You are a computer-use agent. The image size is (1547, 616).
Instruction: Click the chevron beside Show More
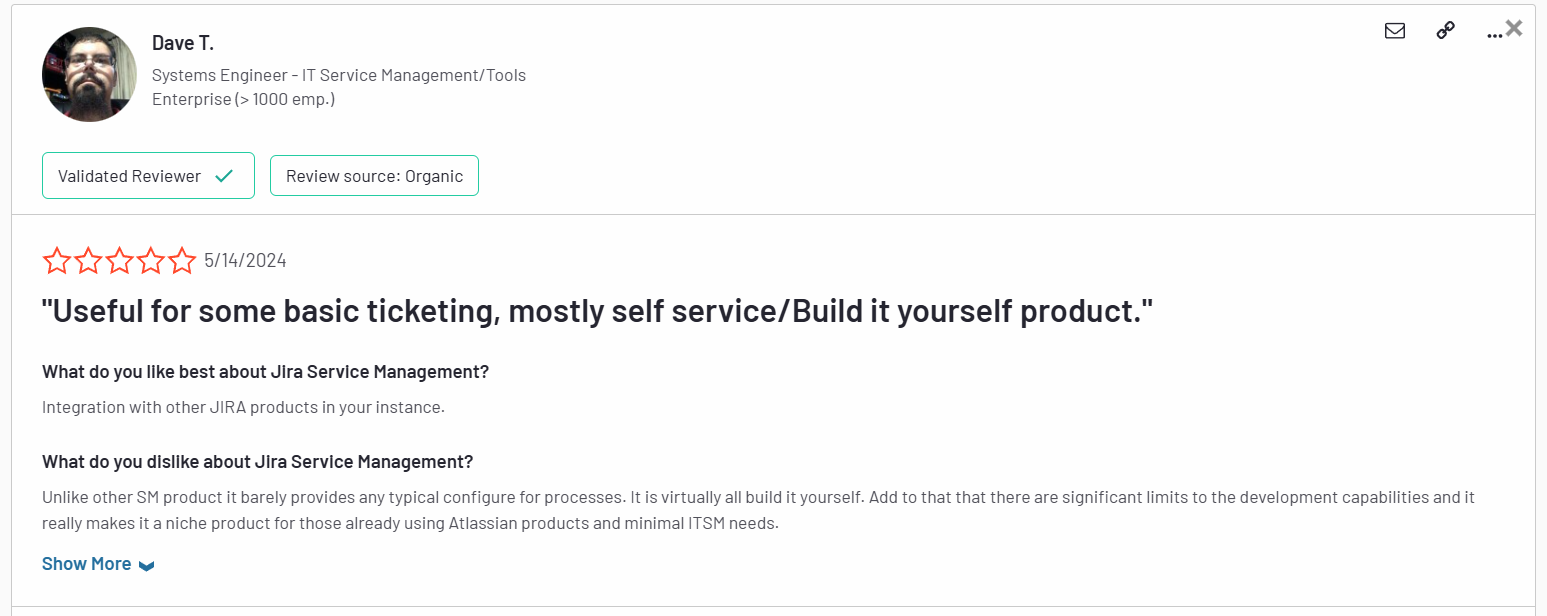pos(147,566)
